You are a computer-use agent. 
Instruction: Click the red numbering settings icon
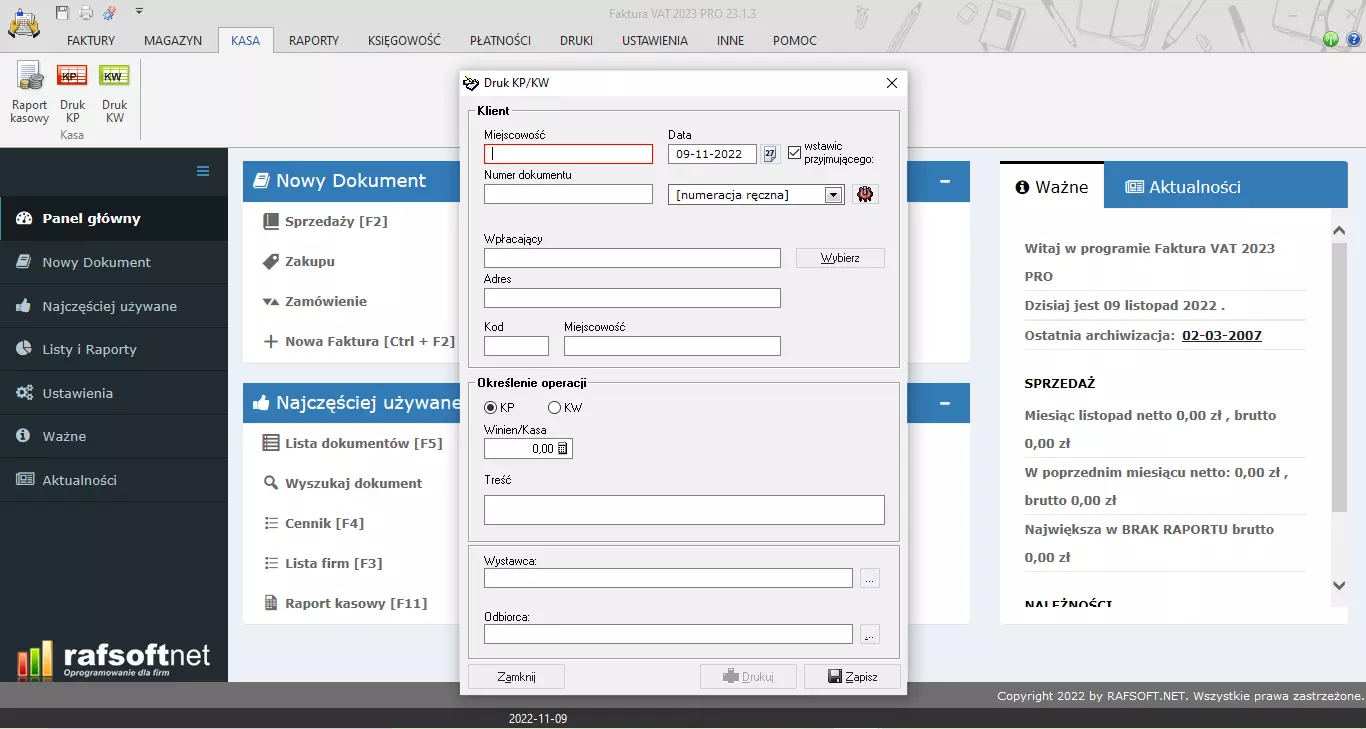coord(865,195)
